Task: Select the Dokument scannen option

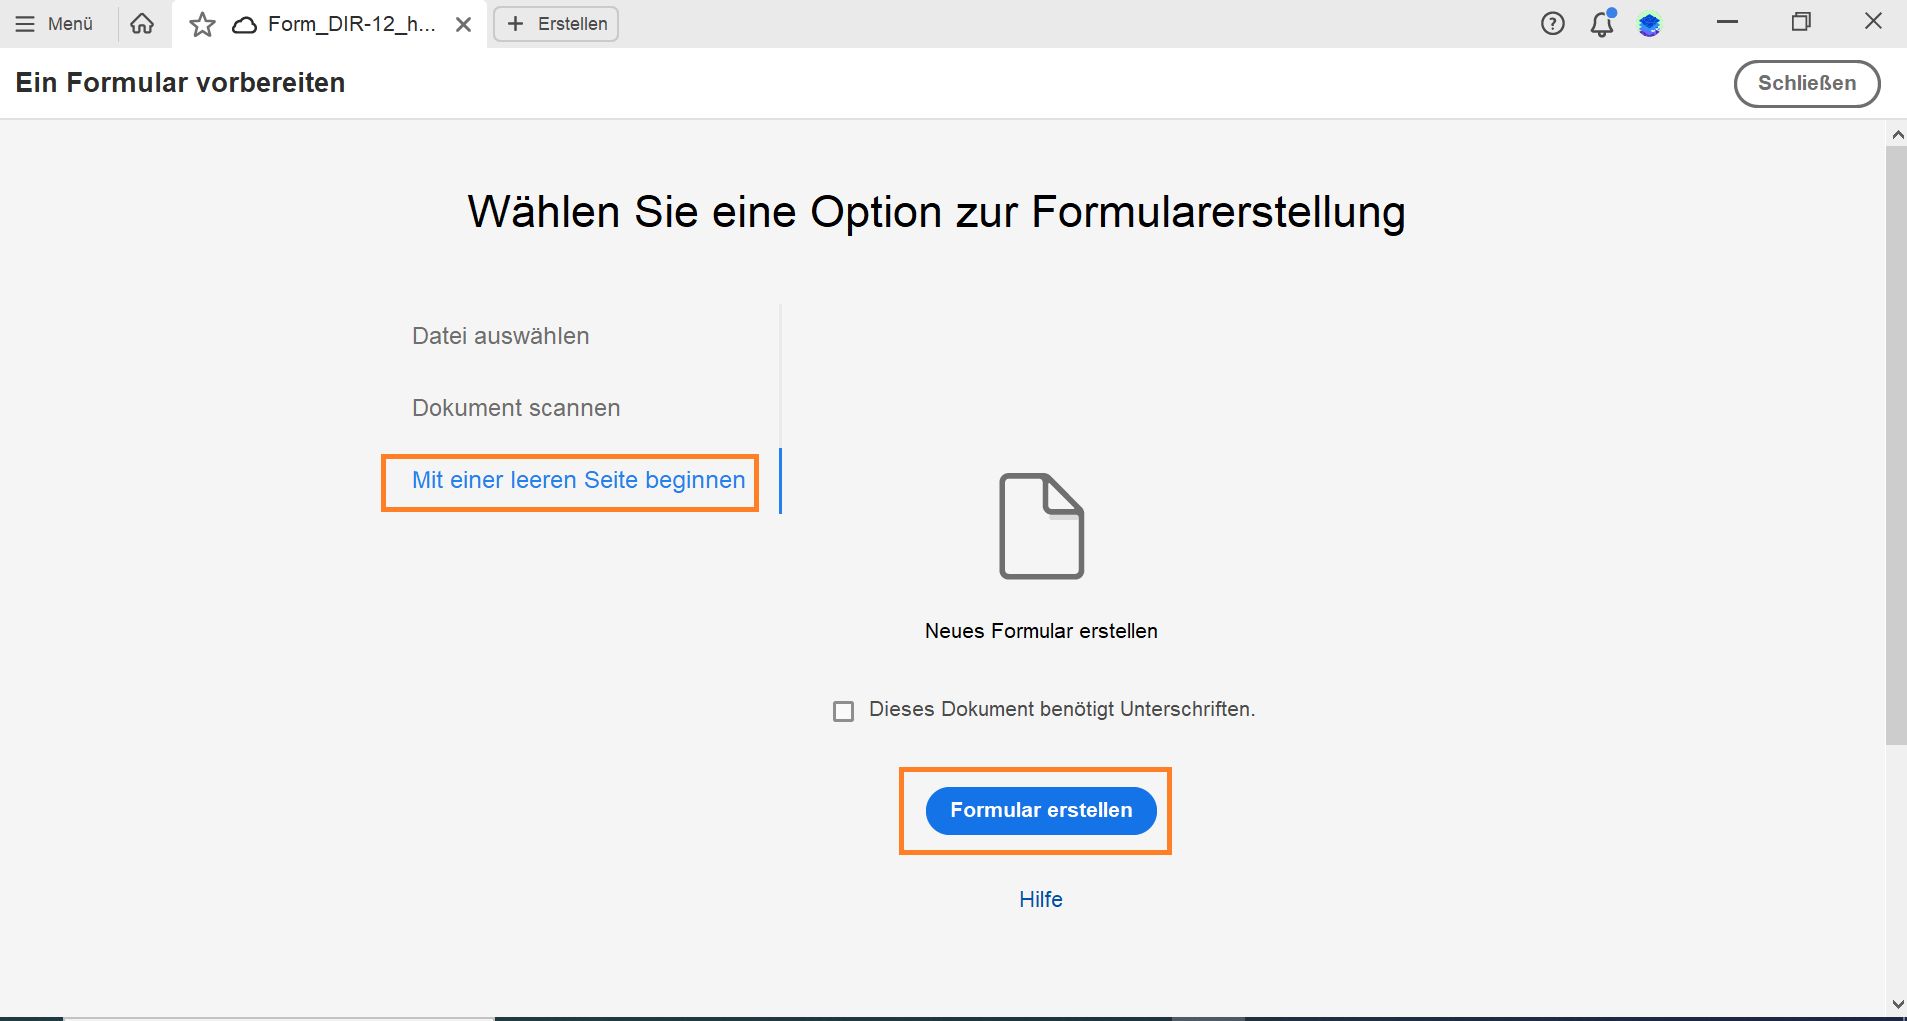Action: [x=516, y=407]
